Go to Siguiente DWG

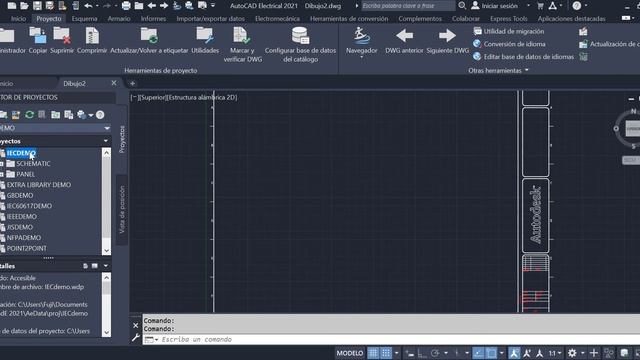pyautogui.click(x=447, y=40)
